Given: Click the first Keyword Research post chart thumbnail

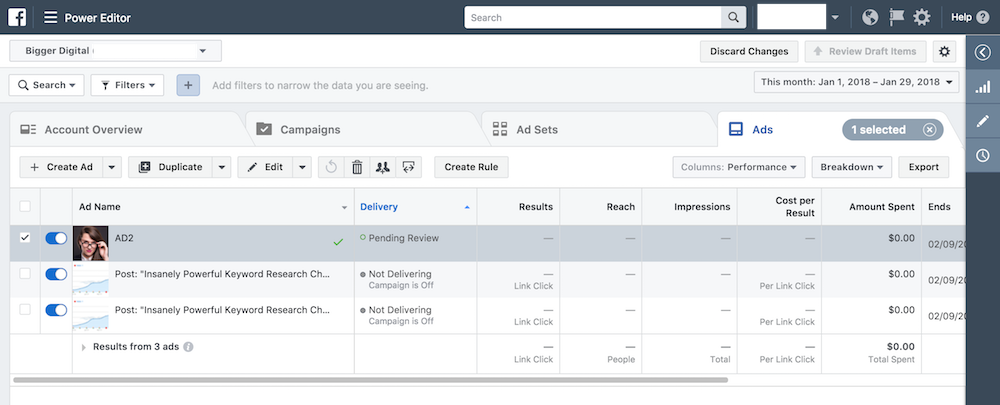Looking at the screenshot, I should [x=91, y=279].
